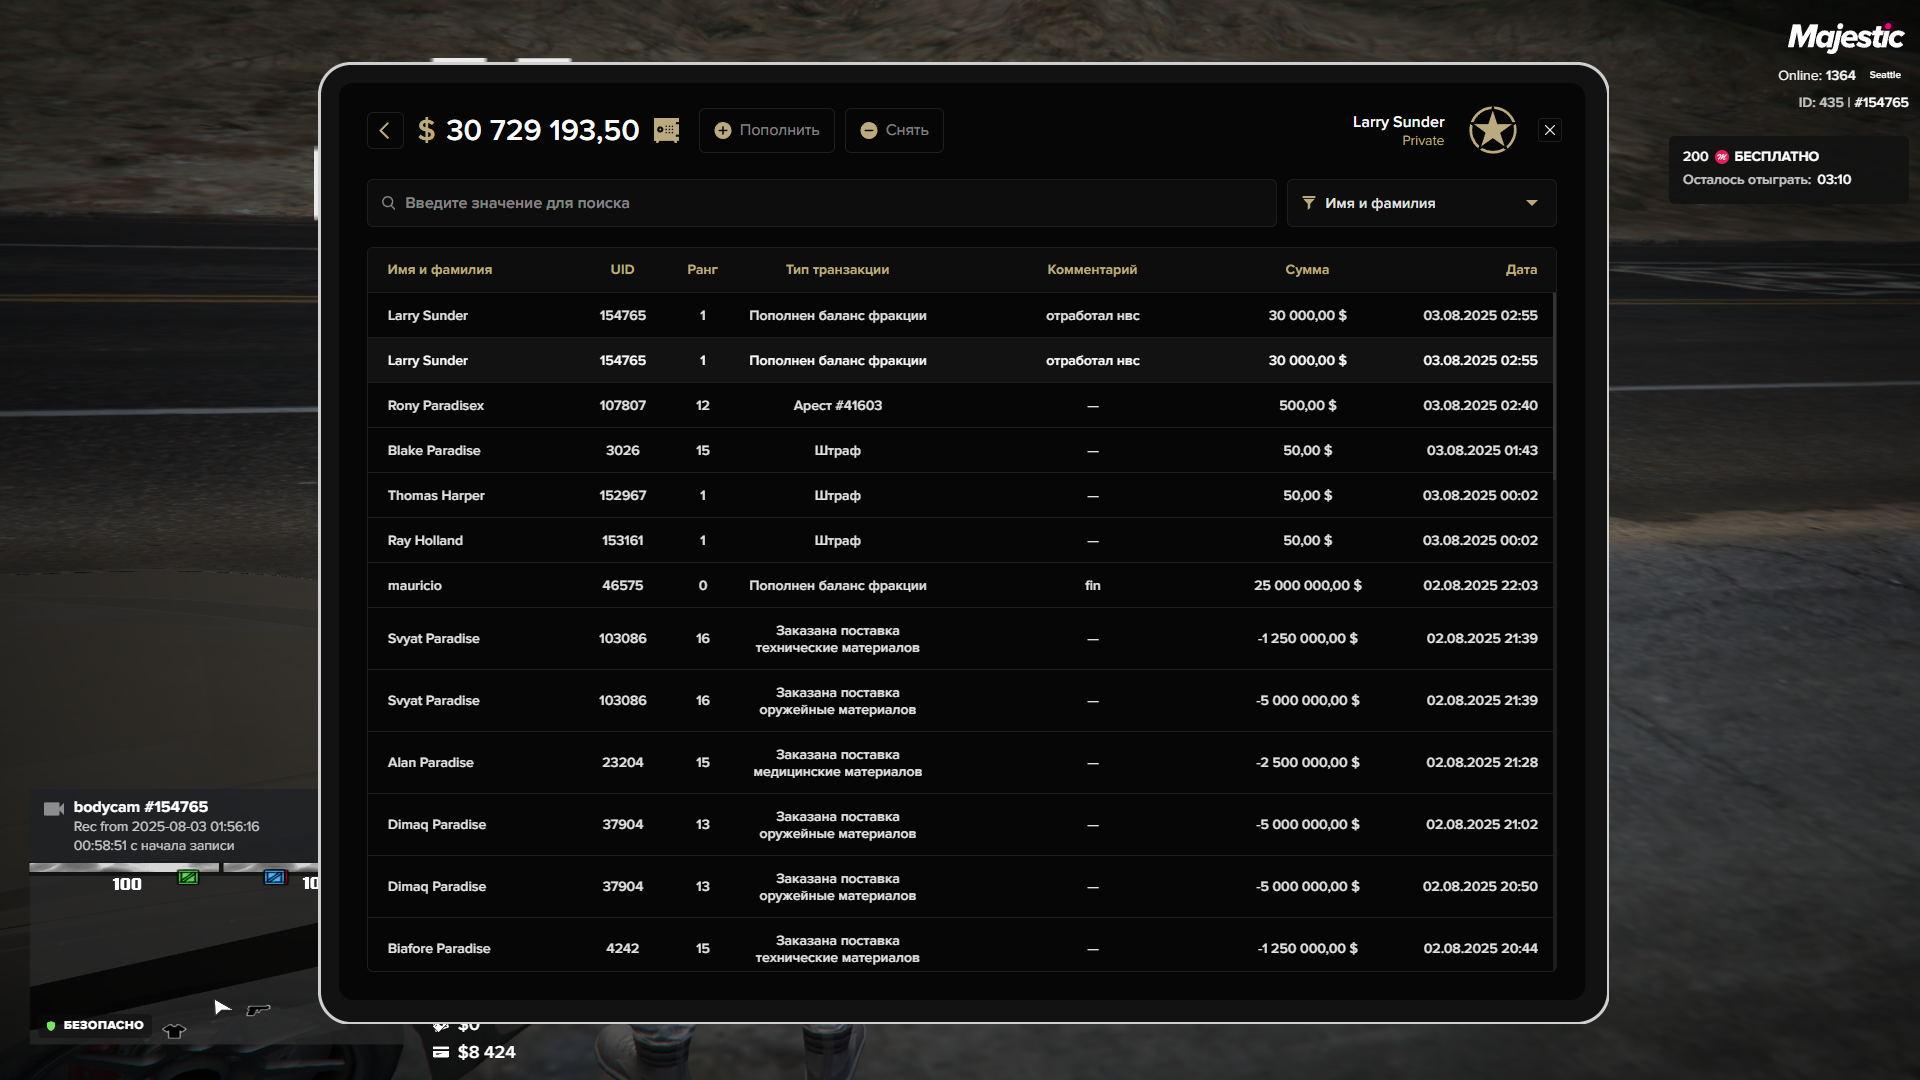
Task: Click the Online: 1364 counter
Action: [1816, 76]
